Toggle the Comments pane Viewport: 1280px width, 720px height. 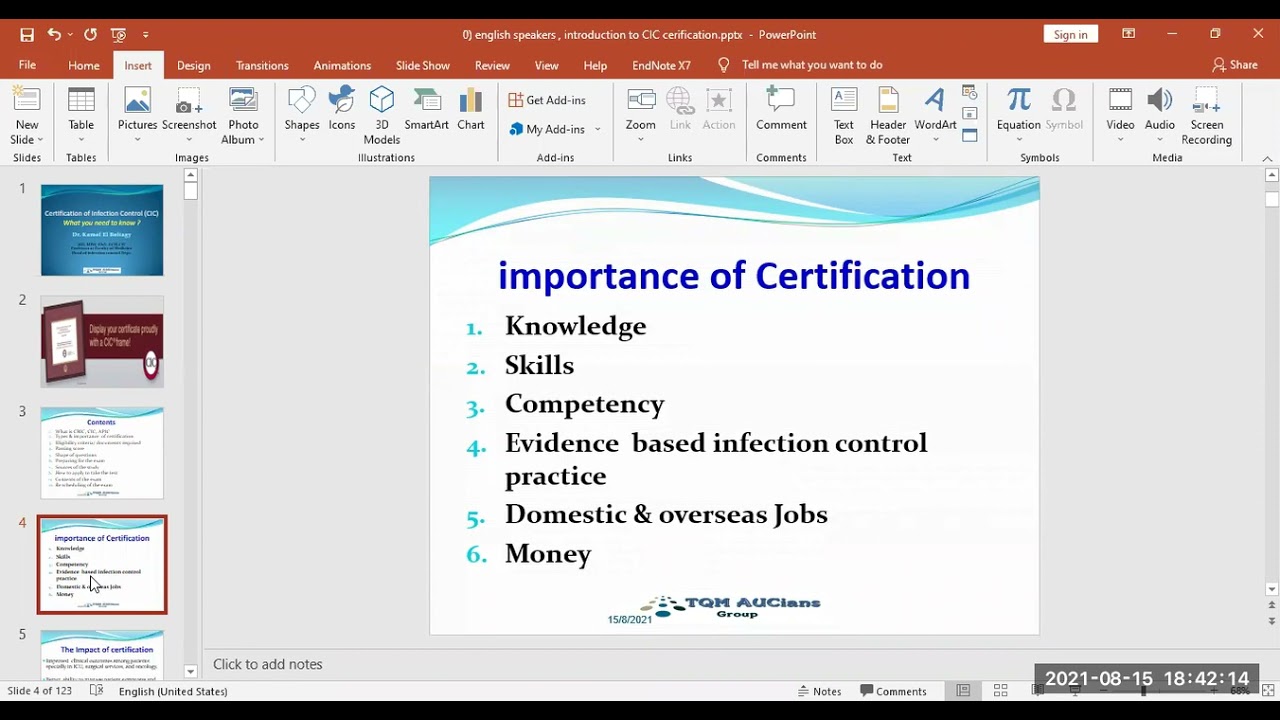(x=893, y=691)
